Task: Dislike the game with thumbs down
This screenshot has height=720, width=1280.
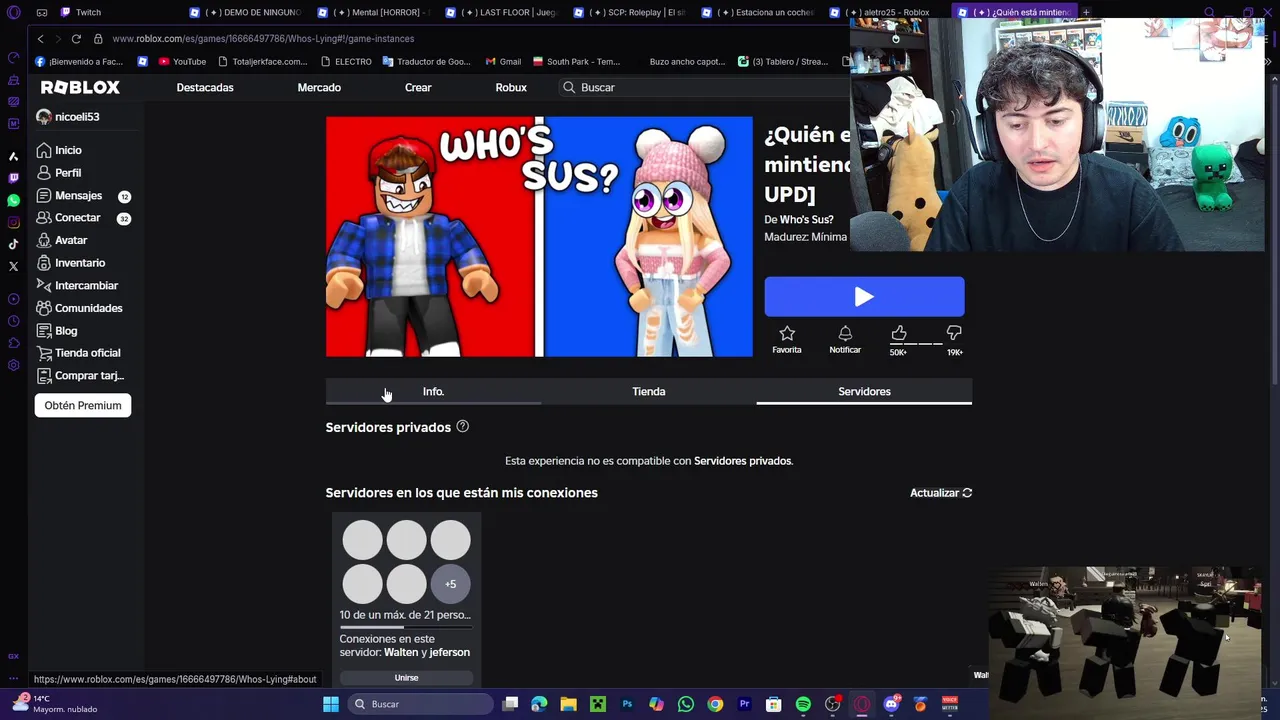Action: [x=954, y=334]
